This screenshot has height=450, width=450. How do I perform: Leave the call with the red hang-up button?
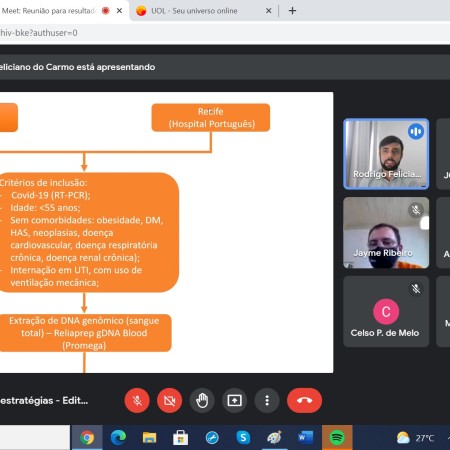point(304,400)
